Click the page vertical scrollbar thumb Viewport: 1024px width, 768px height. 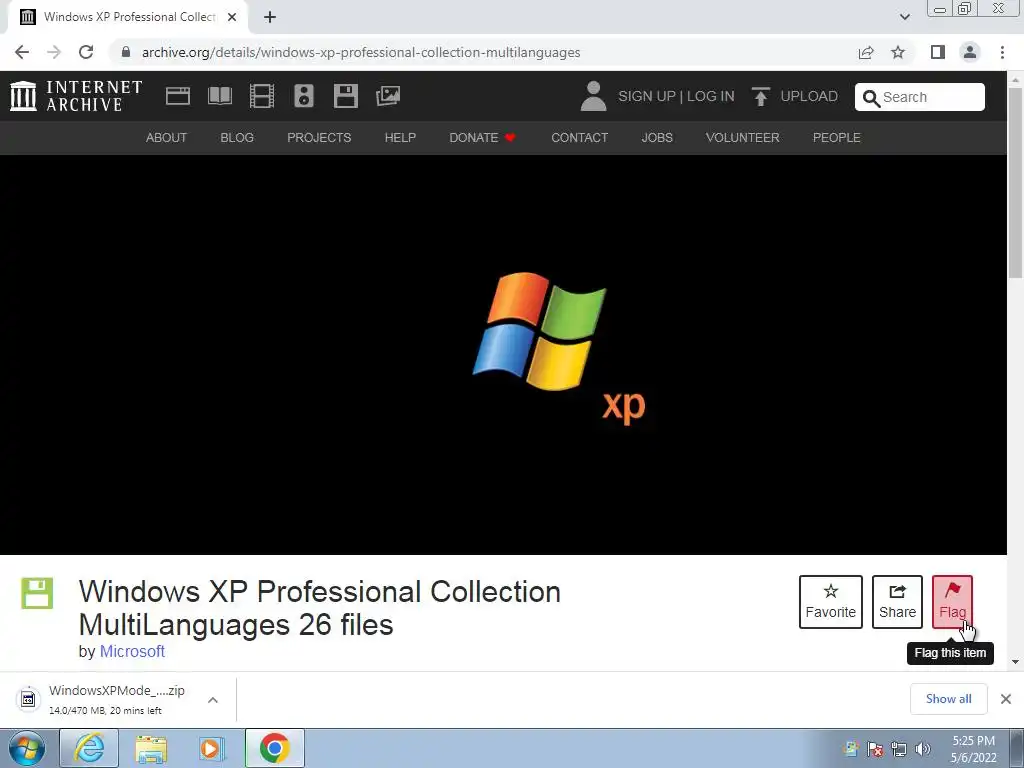[x=1016, y=183]
